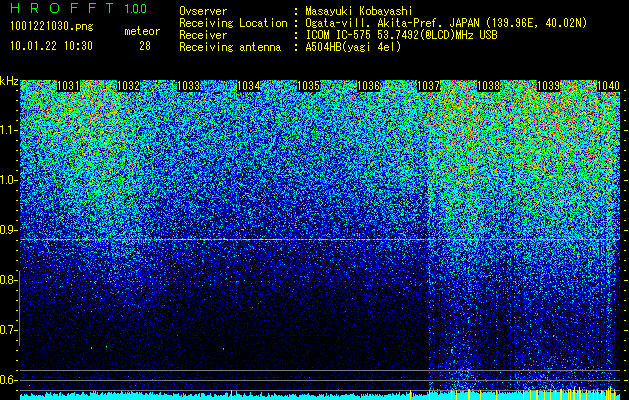The height and width of the screenshot is (400, 629).
Task: Click the 1038 time marker label
Action: coord(489,86)
